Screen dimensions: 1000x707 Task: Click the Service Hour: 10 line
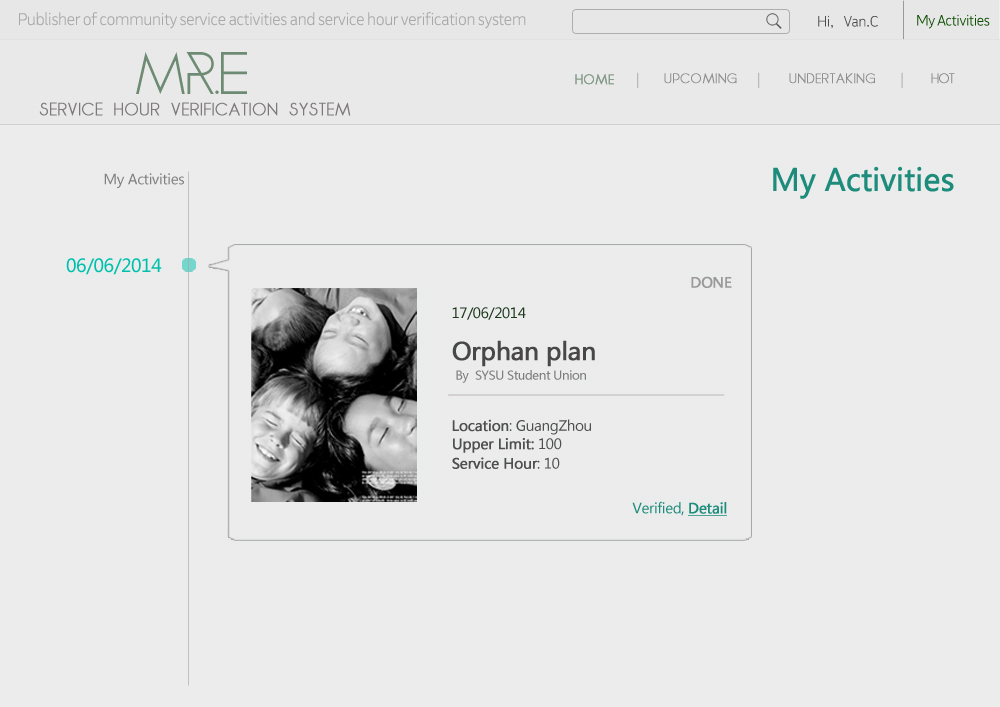click(505, 463)
